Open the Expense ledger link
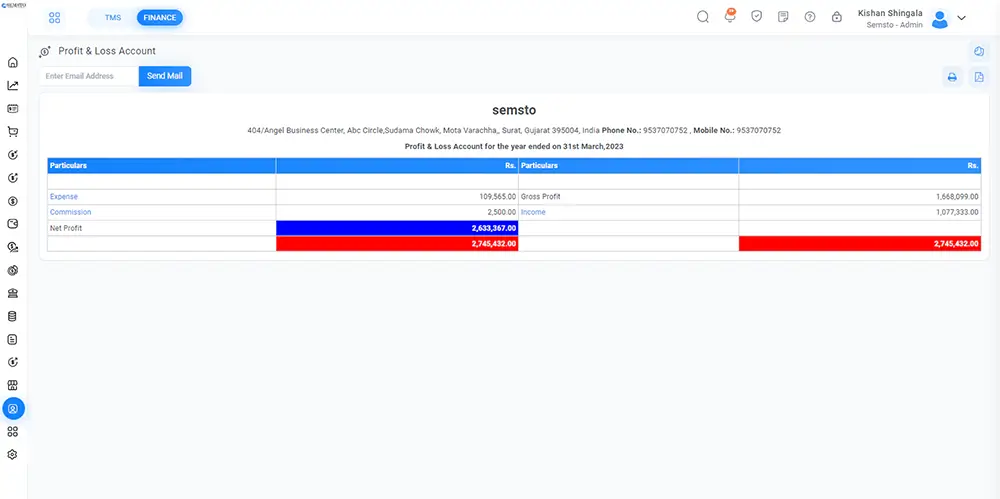The height and width of the screenshot is (499, 1000). (64, 197)
